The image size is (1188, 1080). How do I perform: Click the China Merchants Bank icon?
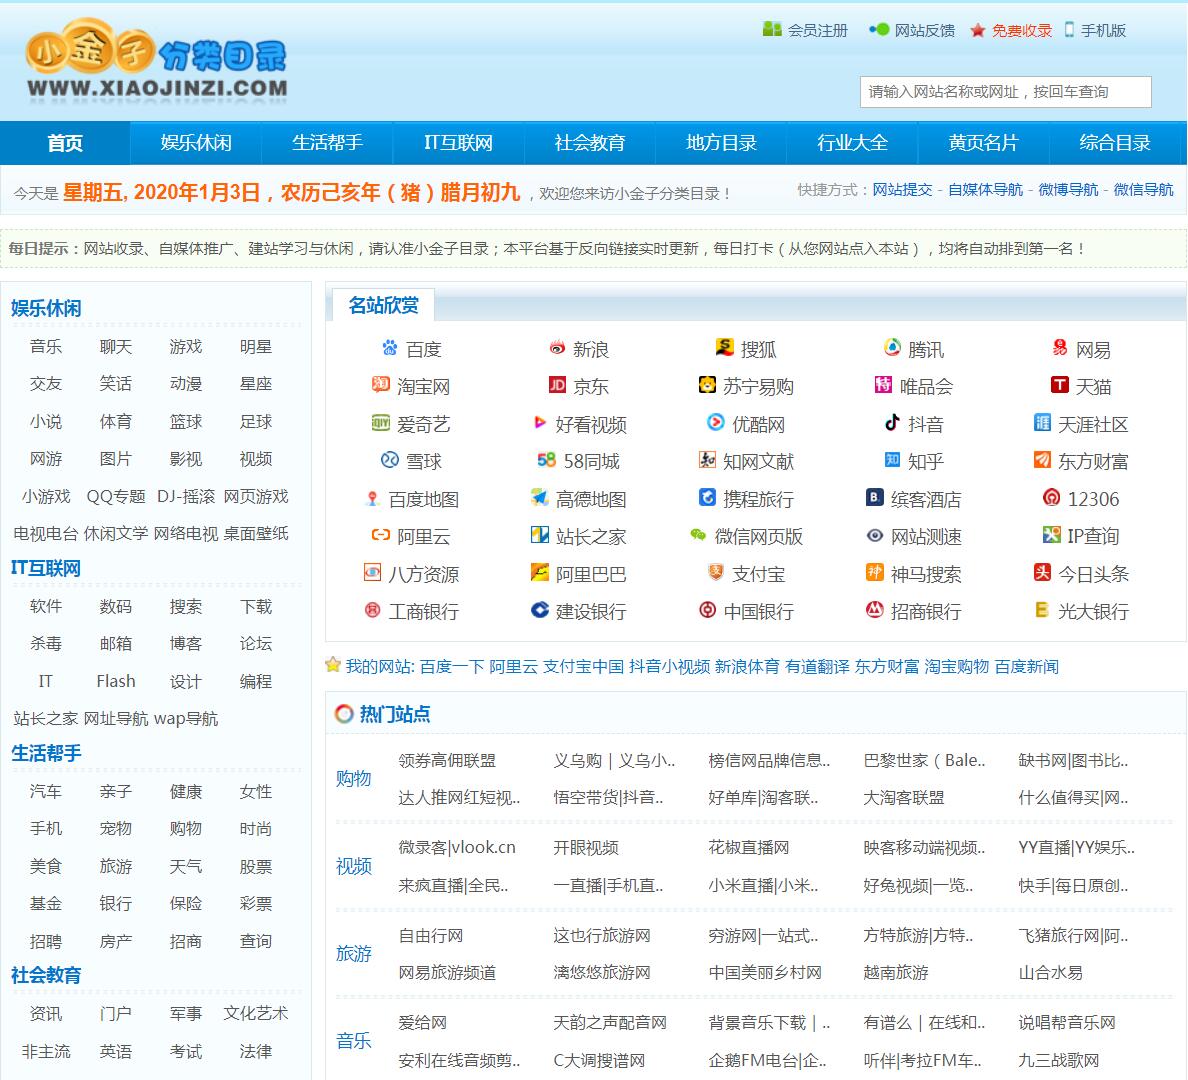click(x=874, y=609)
